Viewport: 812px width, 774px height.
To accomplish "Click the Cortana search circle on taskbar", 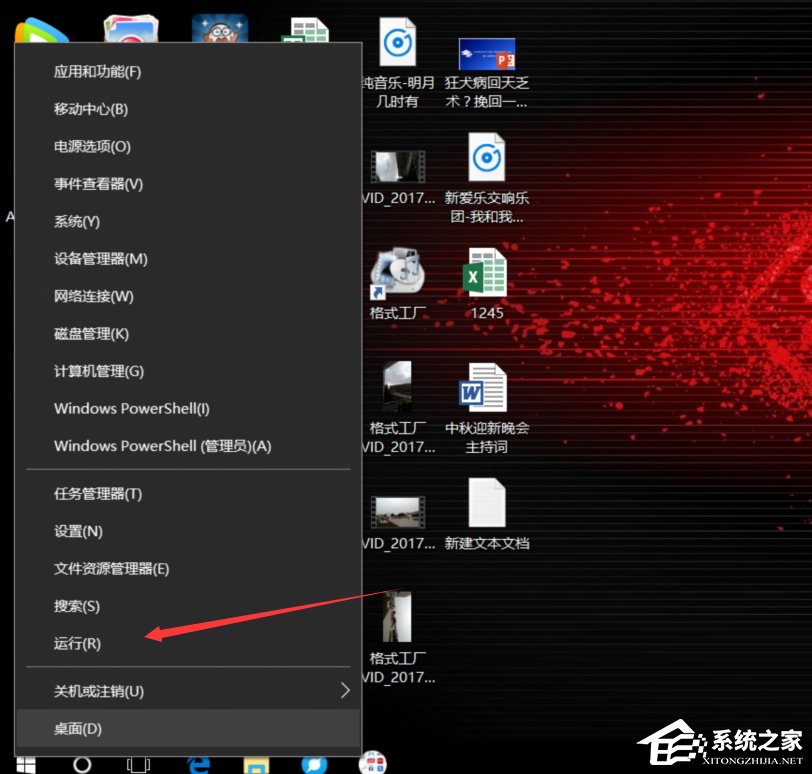I will point(82,763).
